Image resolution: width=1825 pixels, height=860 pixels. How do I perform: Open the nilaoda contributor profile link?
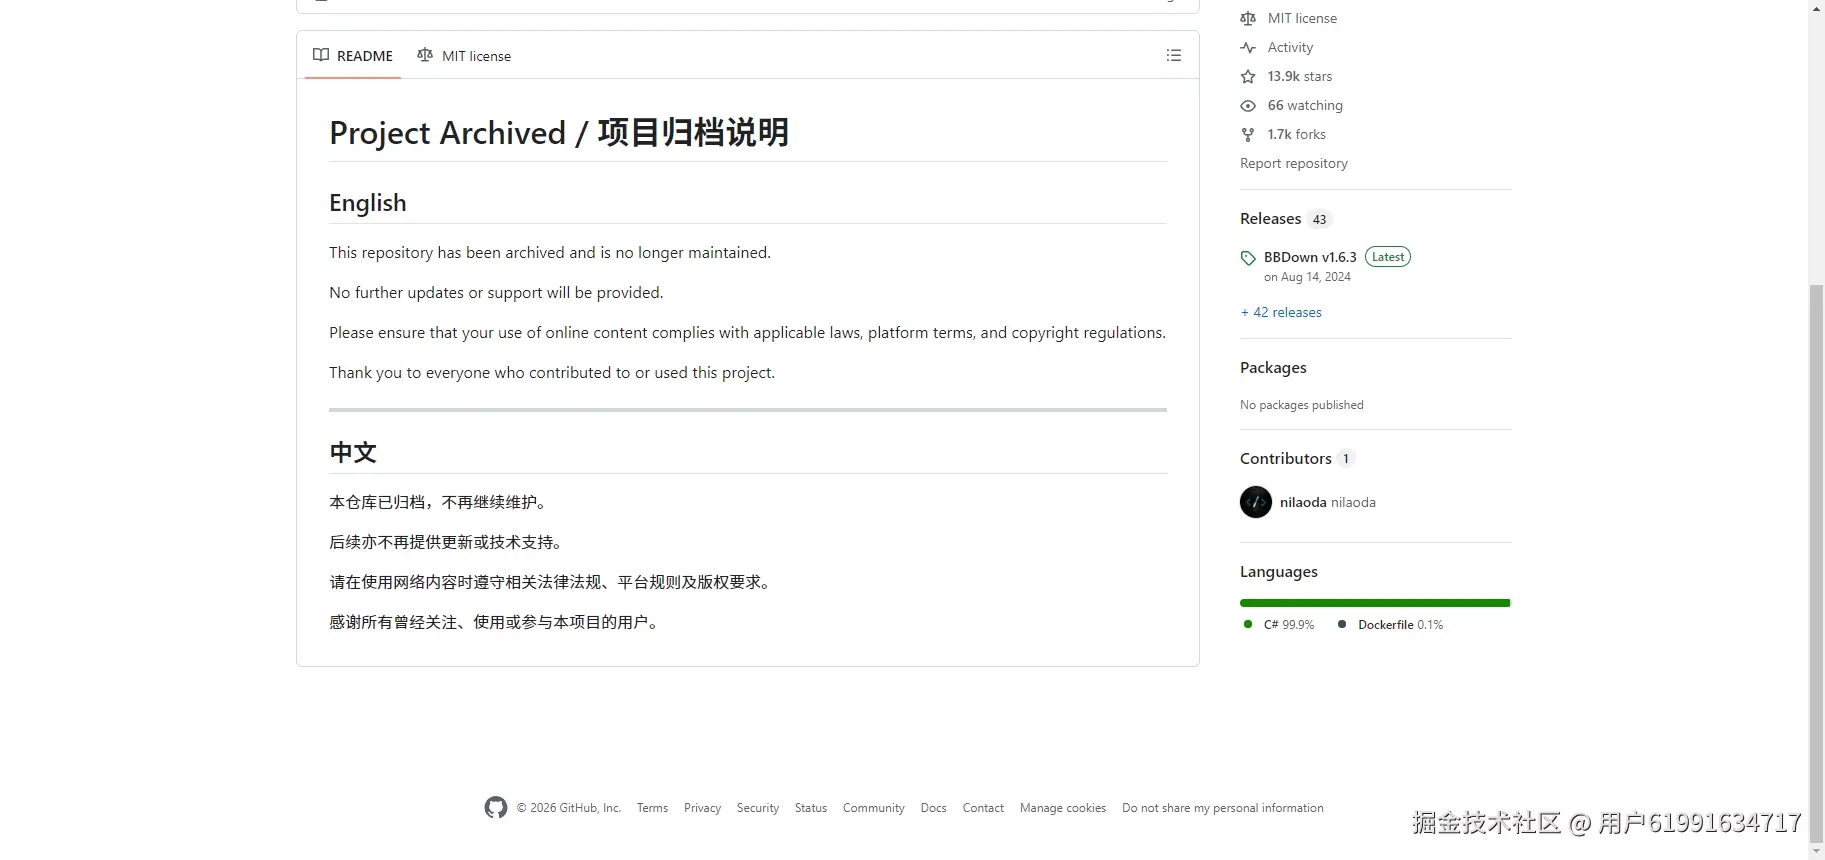1328,502
